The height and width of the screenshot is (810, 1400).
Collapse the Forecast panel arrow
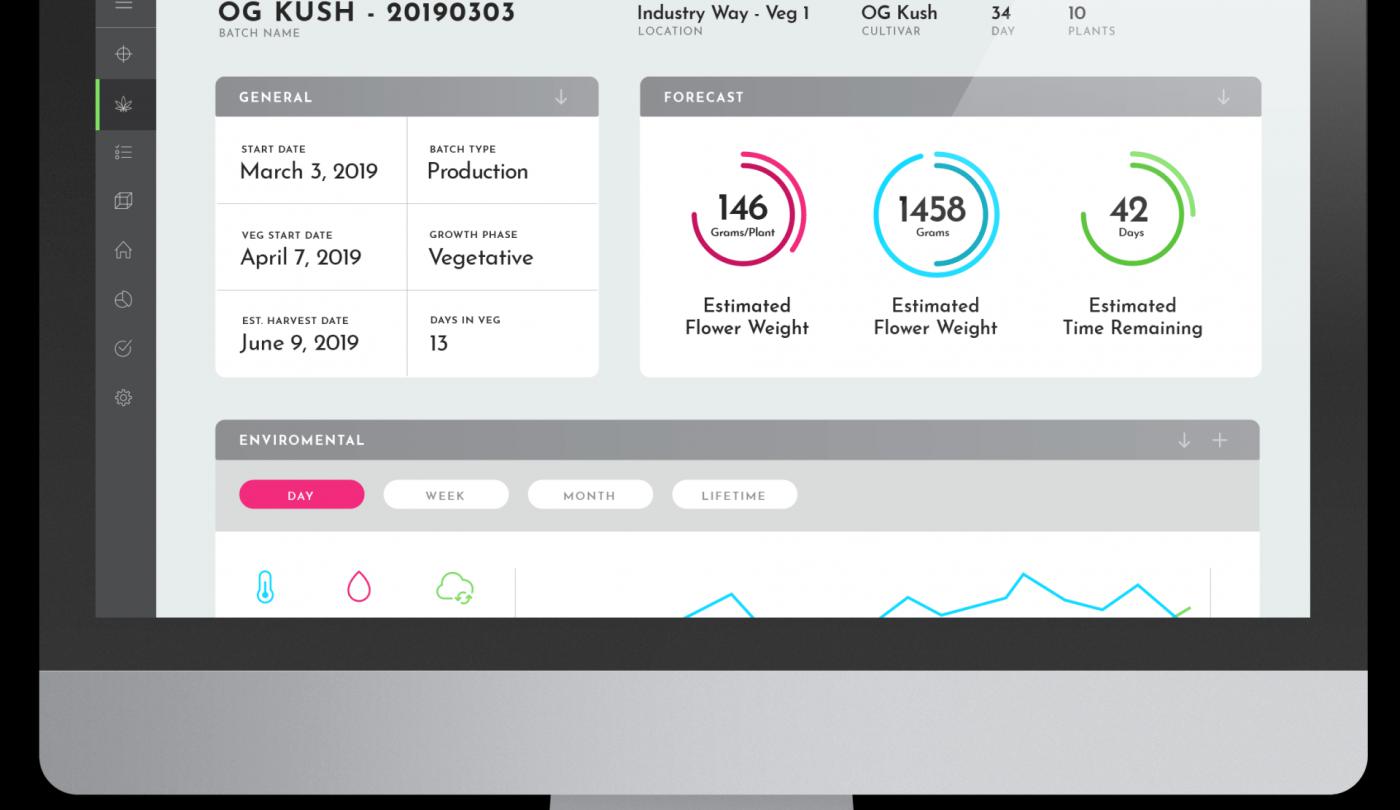click(1223, 97)
